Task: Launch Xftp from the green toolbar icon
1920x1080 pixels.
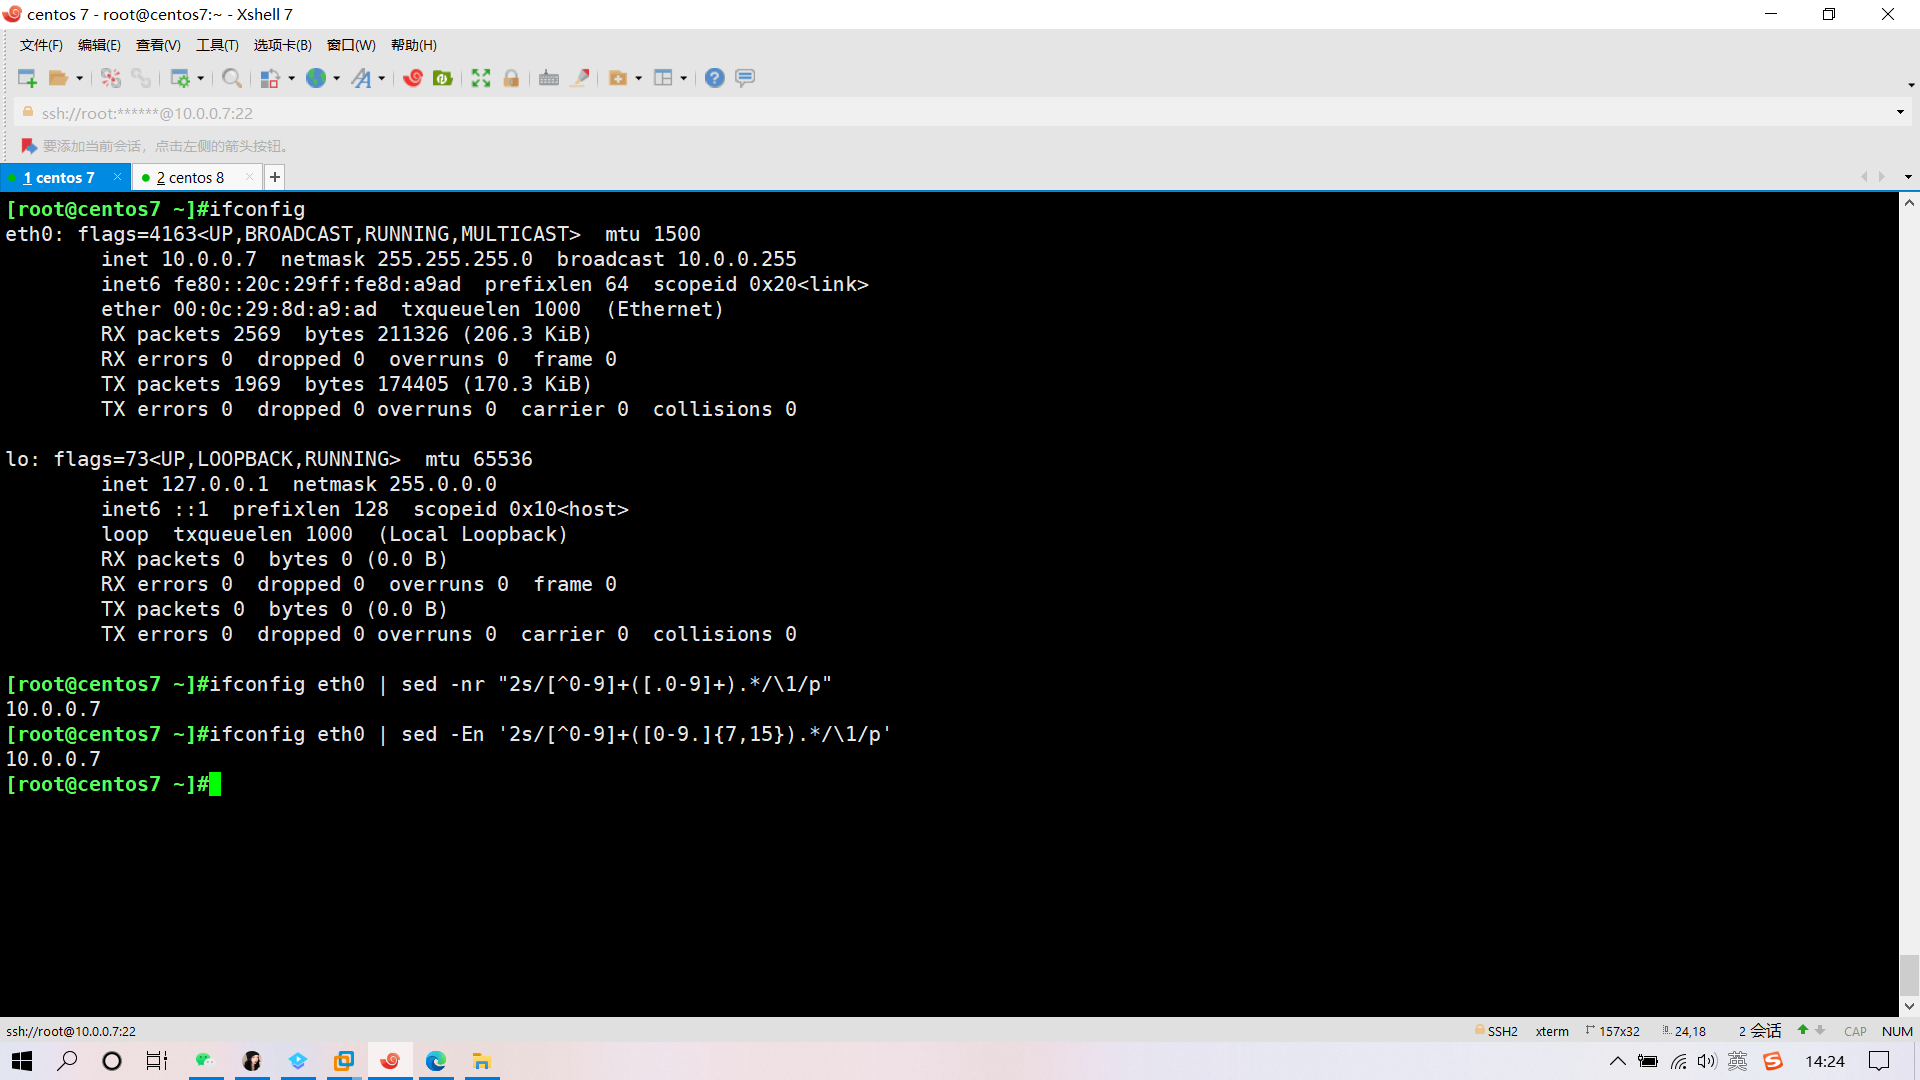Action: click(442, 78)
